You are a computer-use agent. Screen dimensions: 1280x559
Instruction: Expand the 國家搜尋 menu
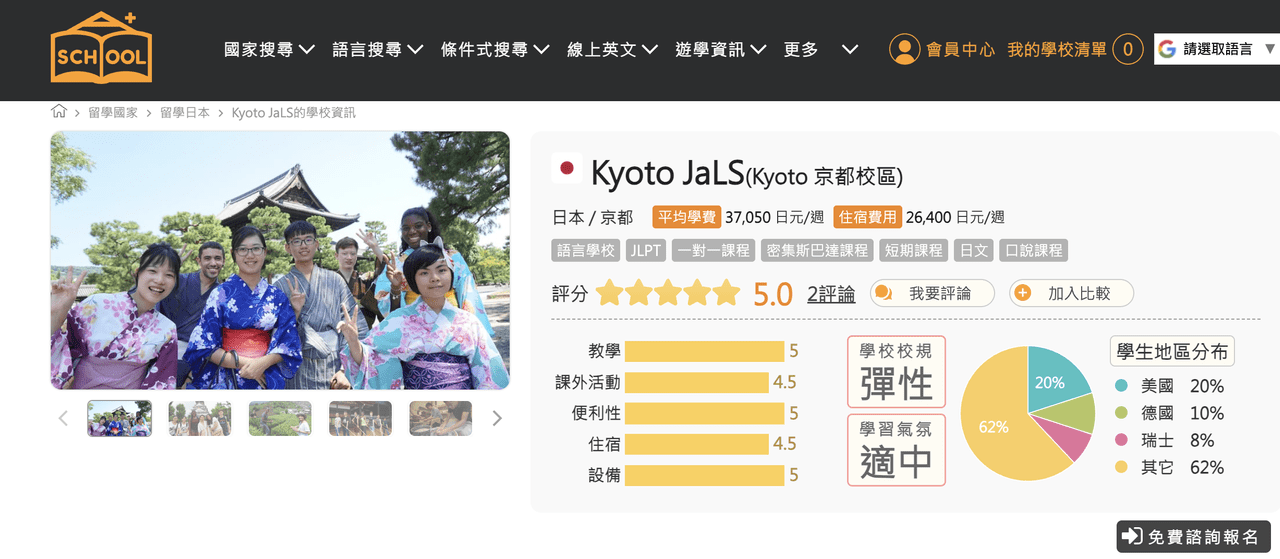(x=269, y=49)
